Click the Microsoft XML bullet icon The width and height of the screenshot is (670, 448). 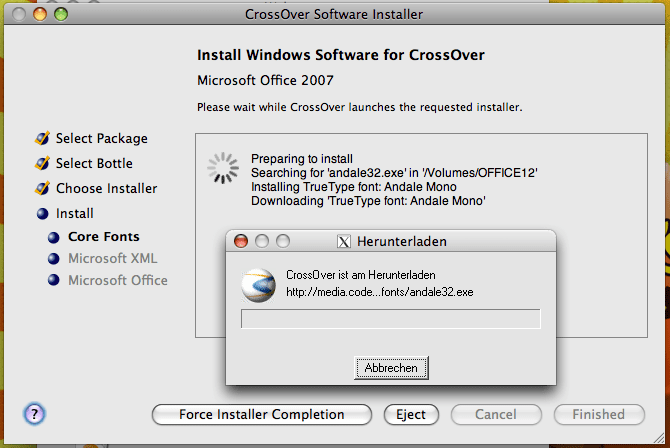tap(54, 258)
